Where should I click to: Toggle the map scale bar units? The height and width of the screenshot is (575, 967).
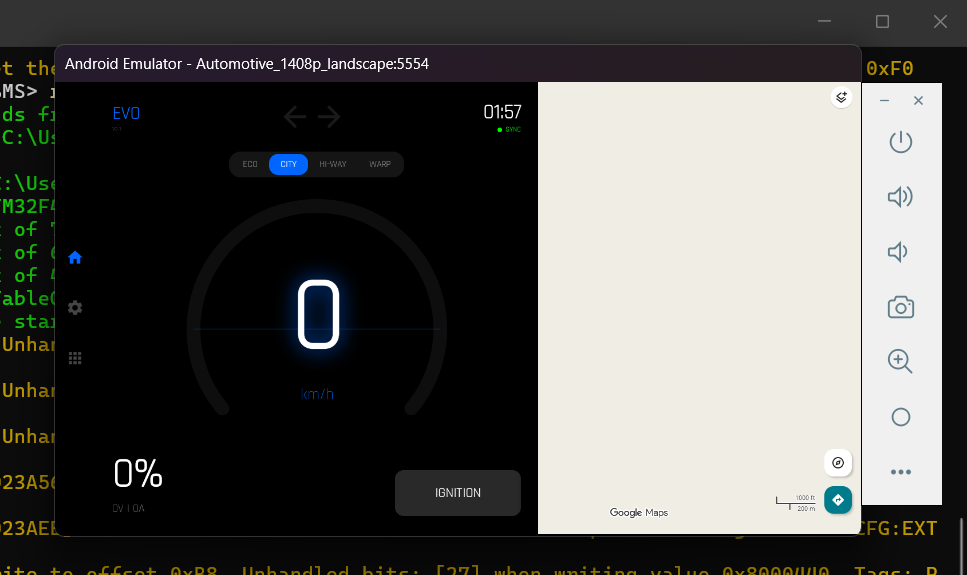796,503
